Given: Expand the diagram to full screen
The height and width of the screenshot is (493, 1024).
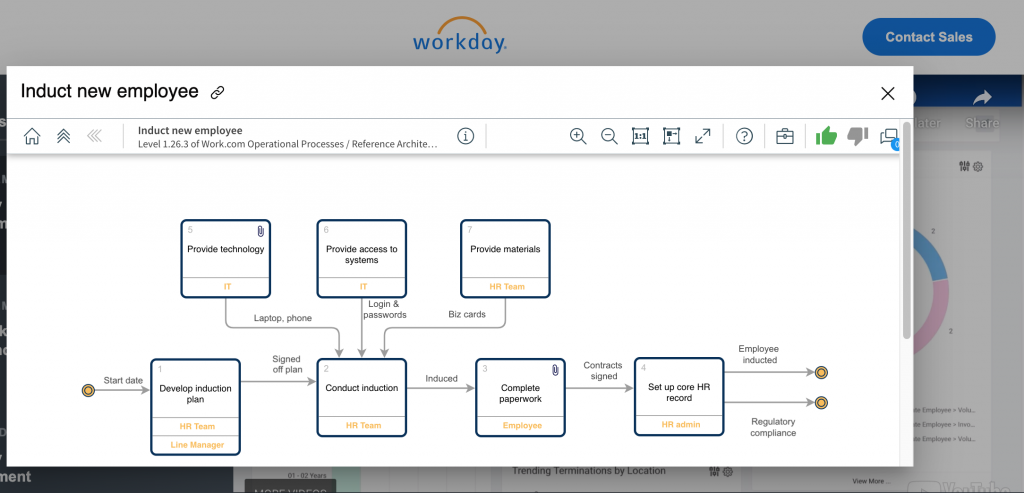Looking at the screenshot, I should click(x=703, y=137).
